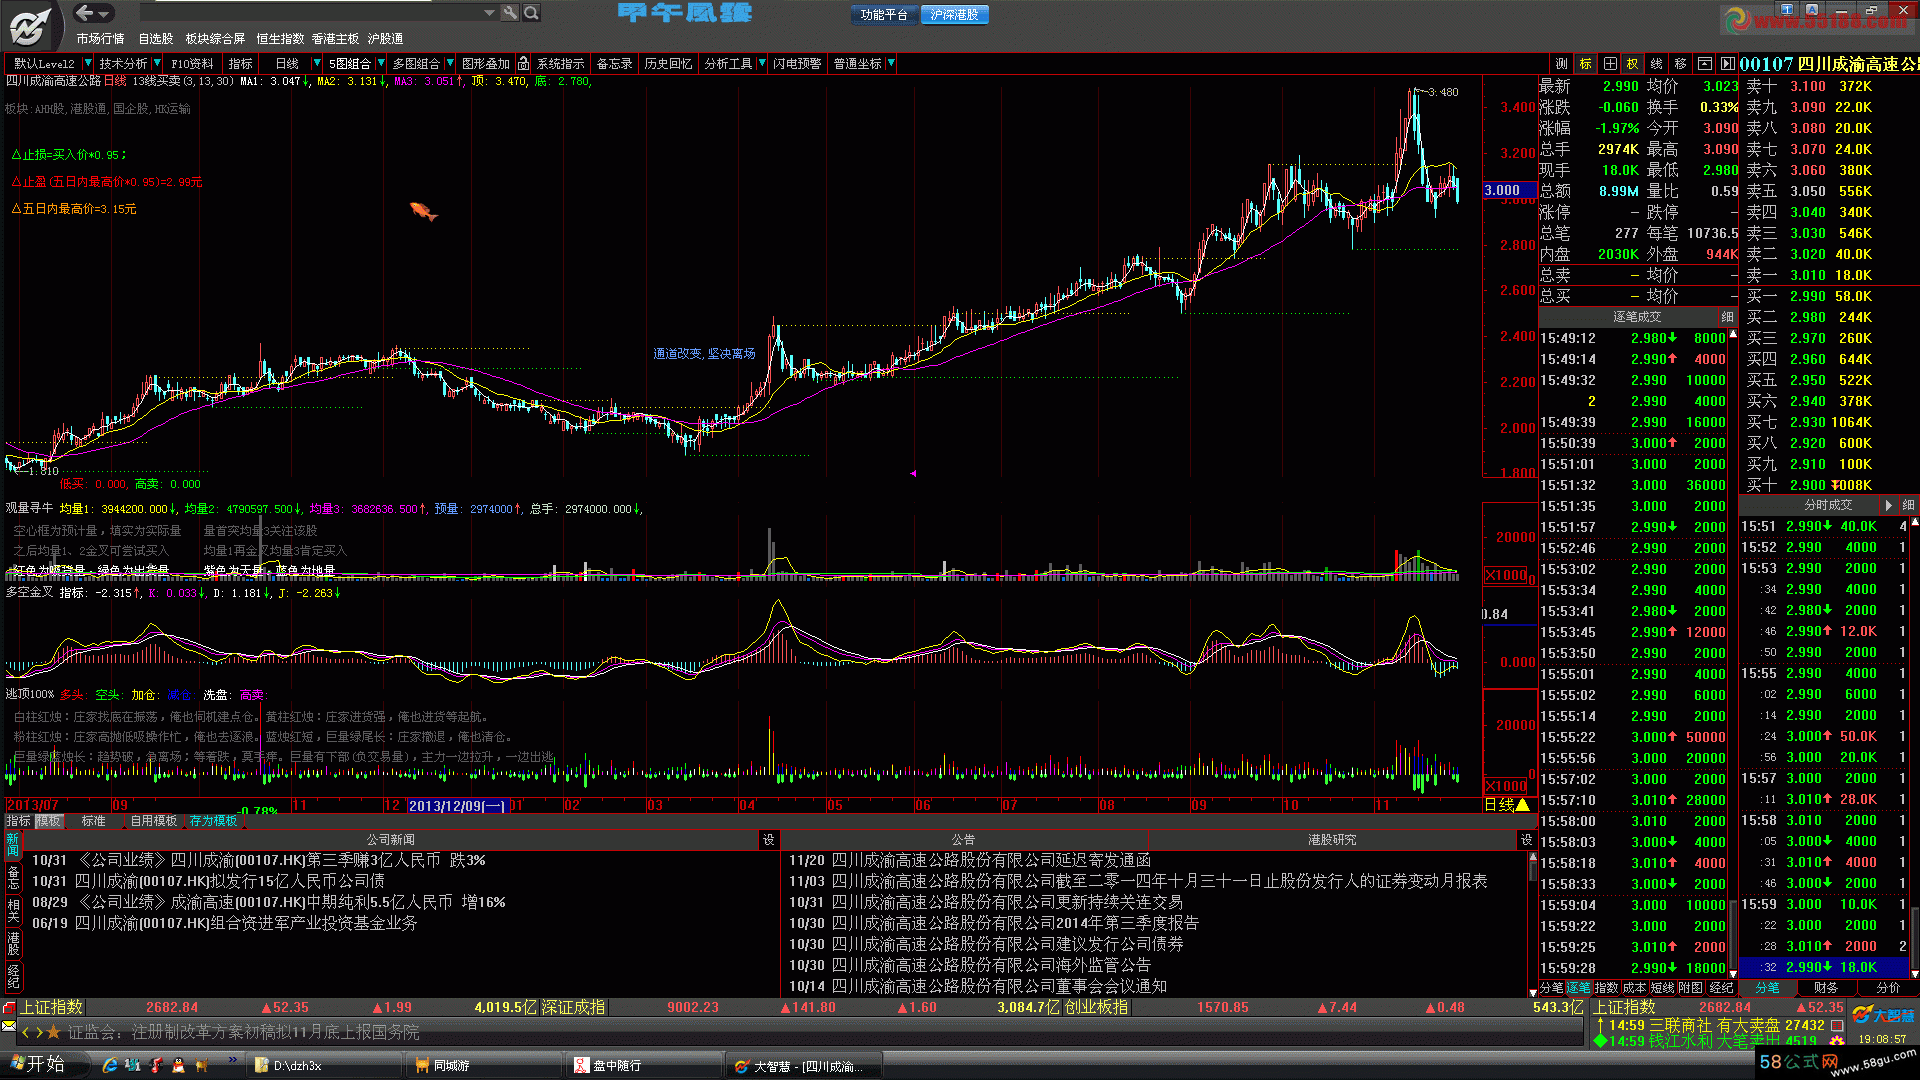
Task: Click the play-forward side panel icon
Action: point(1727,63)
